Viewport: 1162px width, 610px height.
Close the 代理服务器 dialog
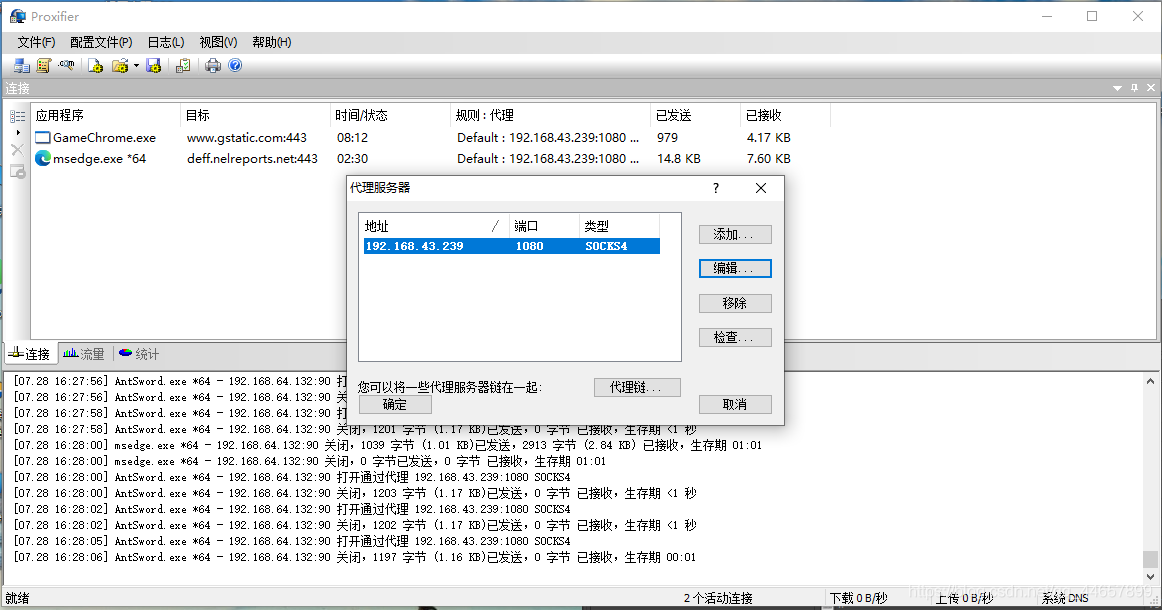click(761, 188)
